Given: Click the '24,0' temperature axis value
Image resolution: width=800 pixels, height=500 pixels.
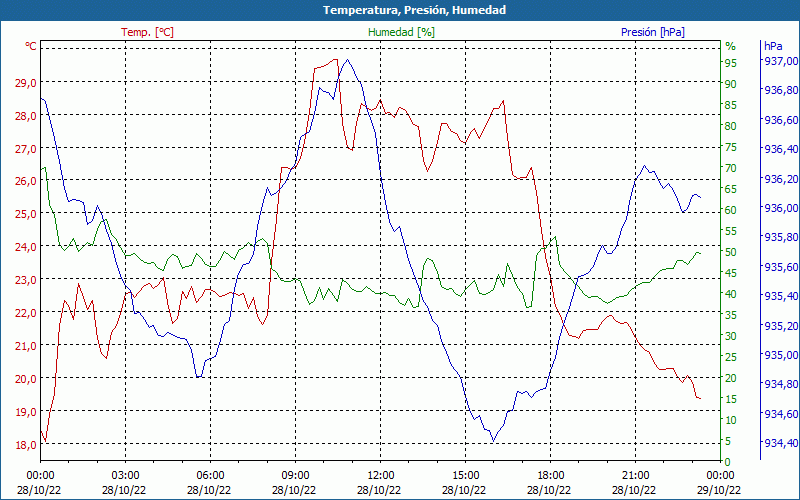Looking at the screenshot, I should [x=26, y=247].
